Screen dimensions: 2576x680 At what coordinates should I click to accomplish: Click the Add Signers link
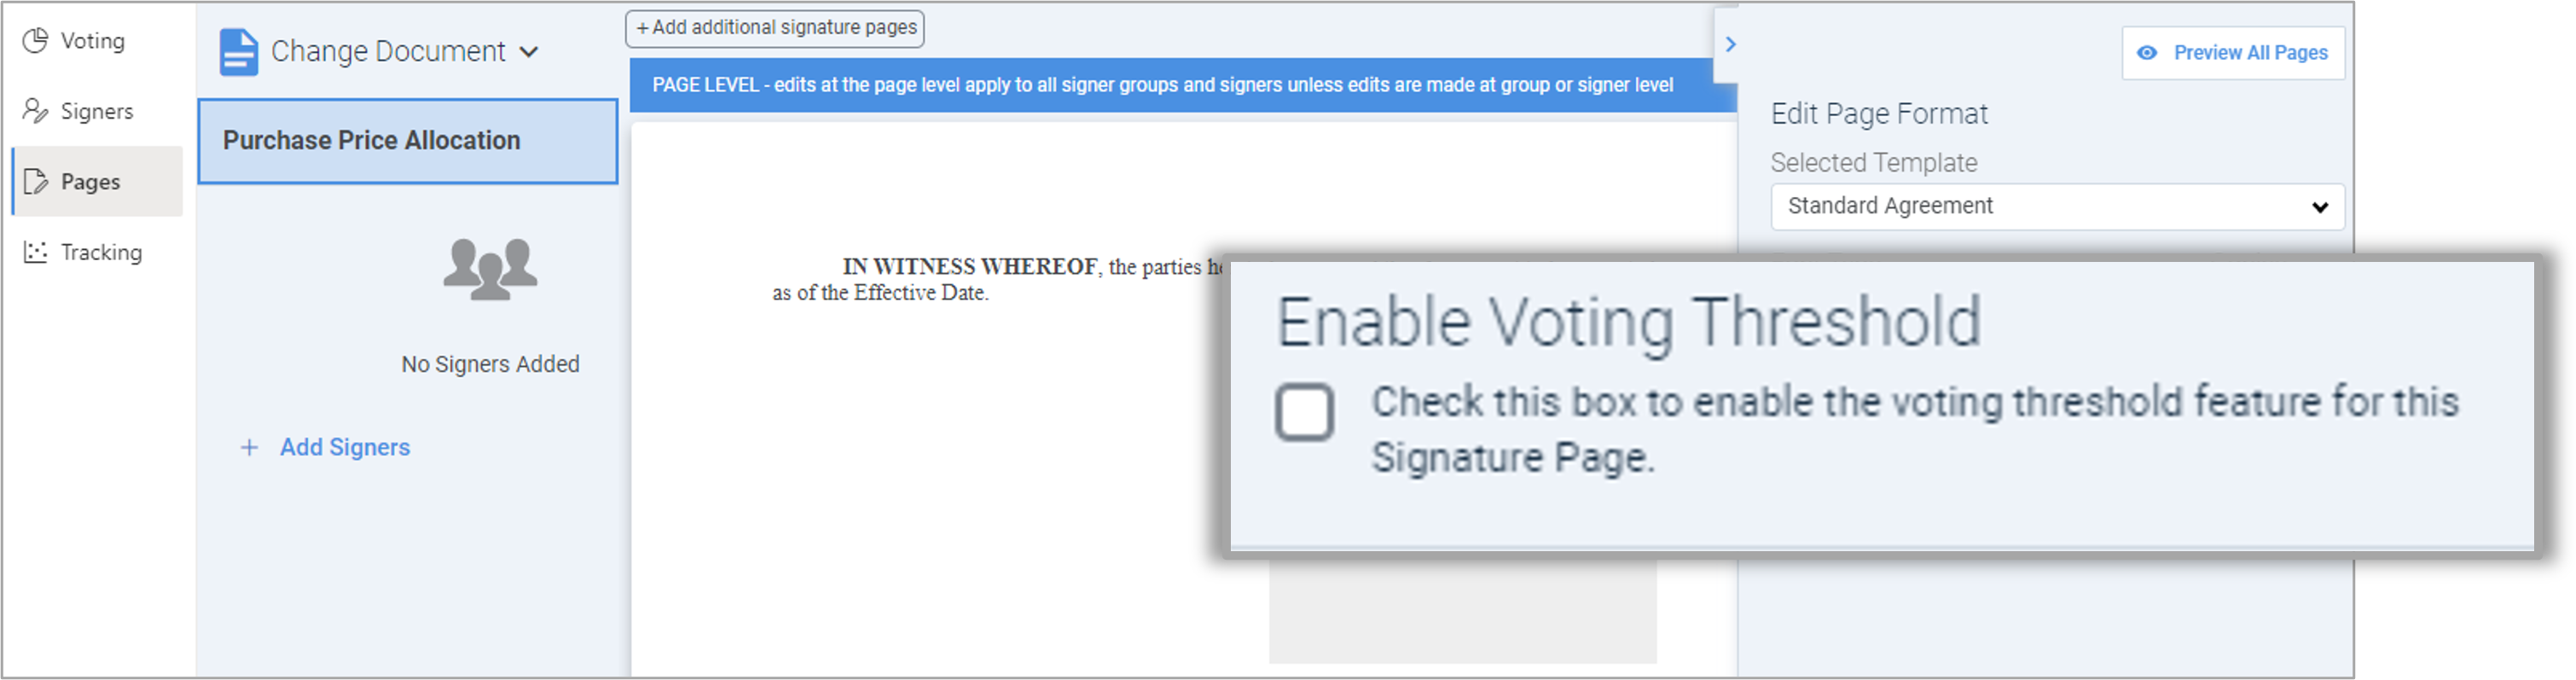(345, 447)
